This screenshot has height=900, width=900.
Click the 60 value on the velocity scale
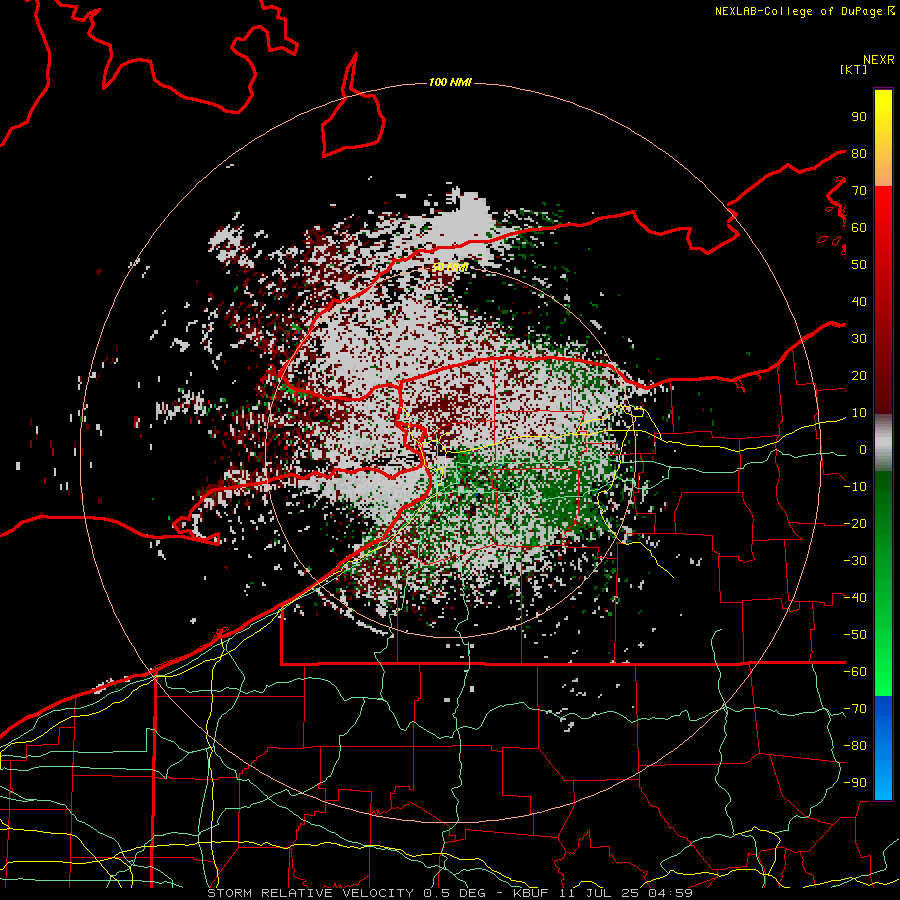(x=859, y=227)
